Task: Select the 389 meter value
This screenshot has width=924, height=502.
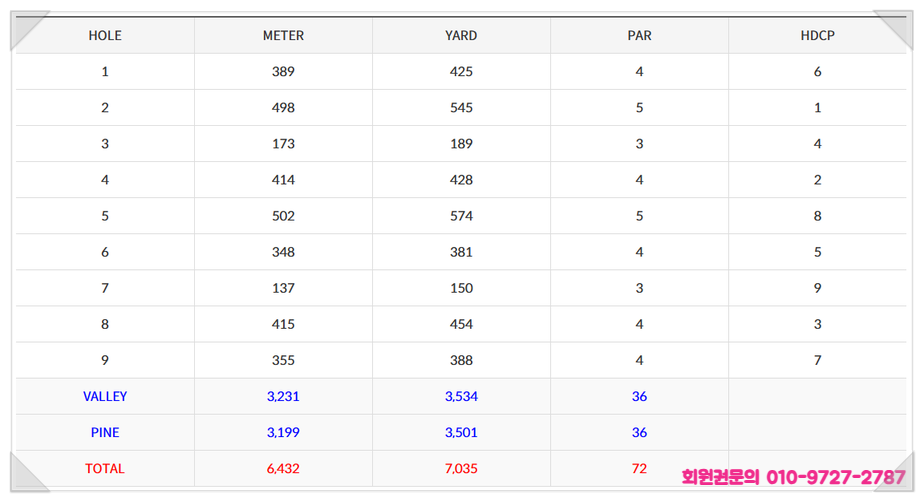Action: (283, 71)
